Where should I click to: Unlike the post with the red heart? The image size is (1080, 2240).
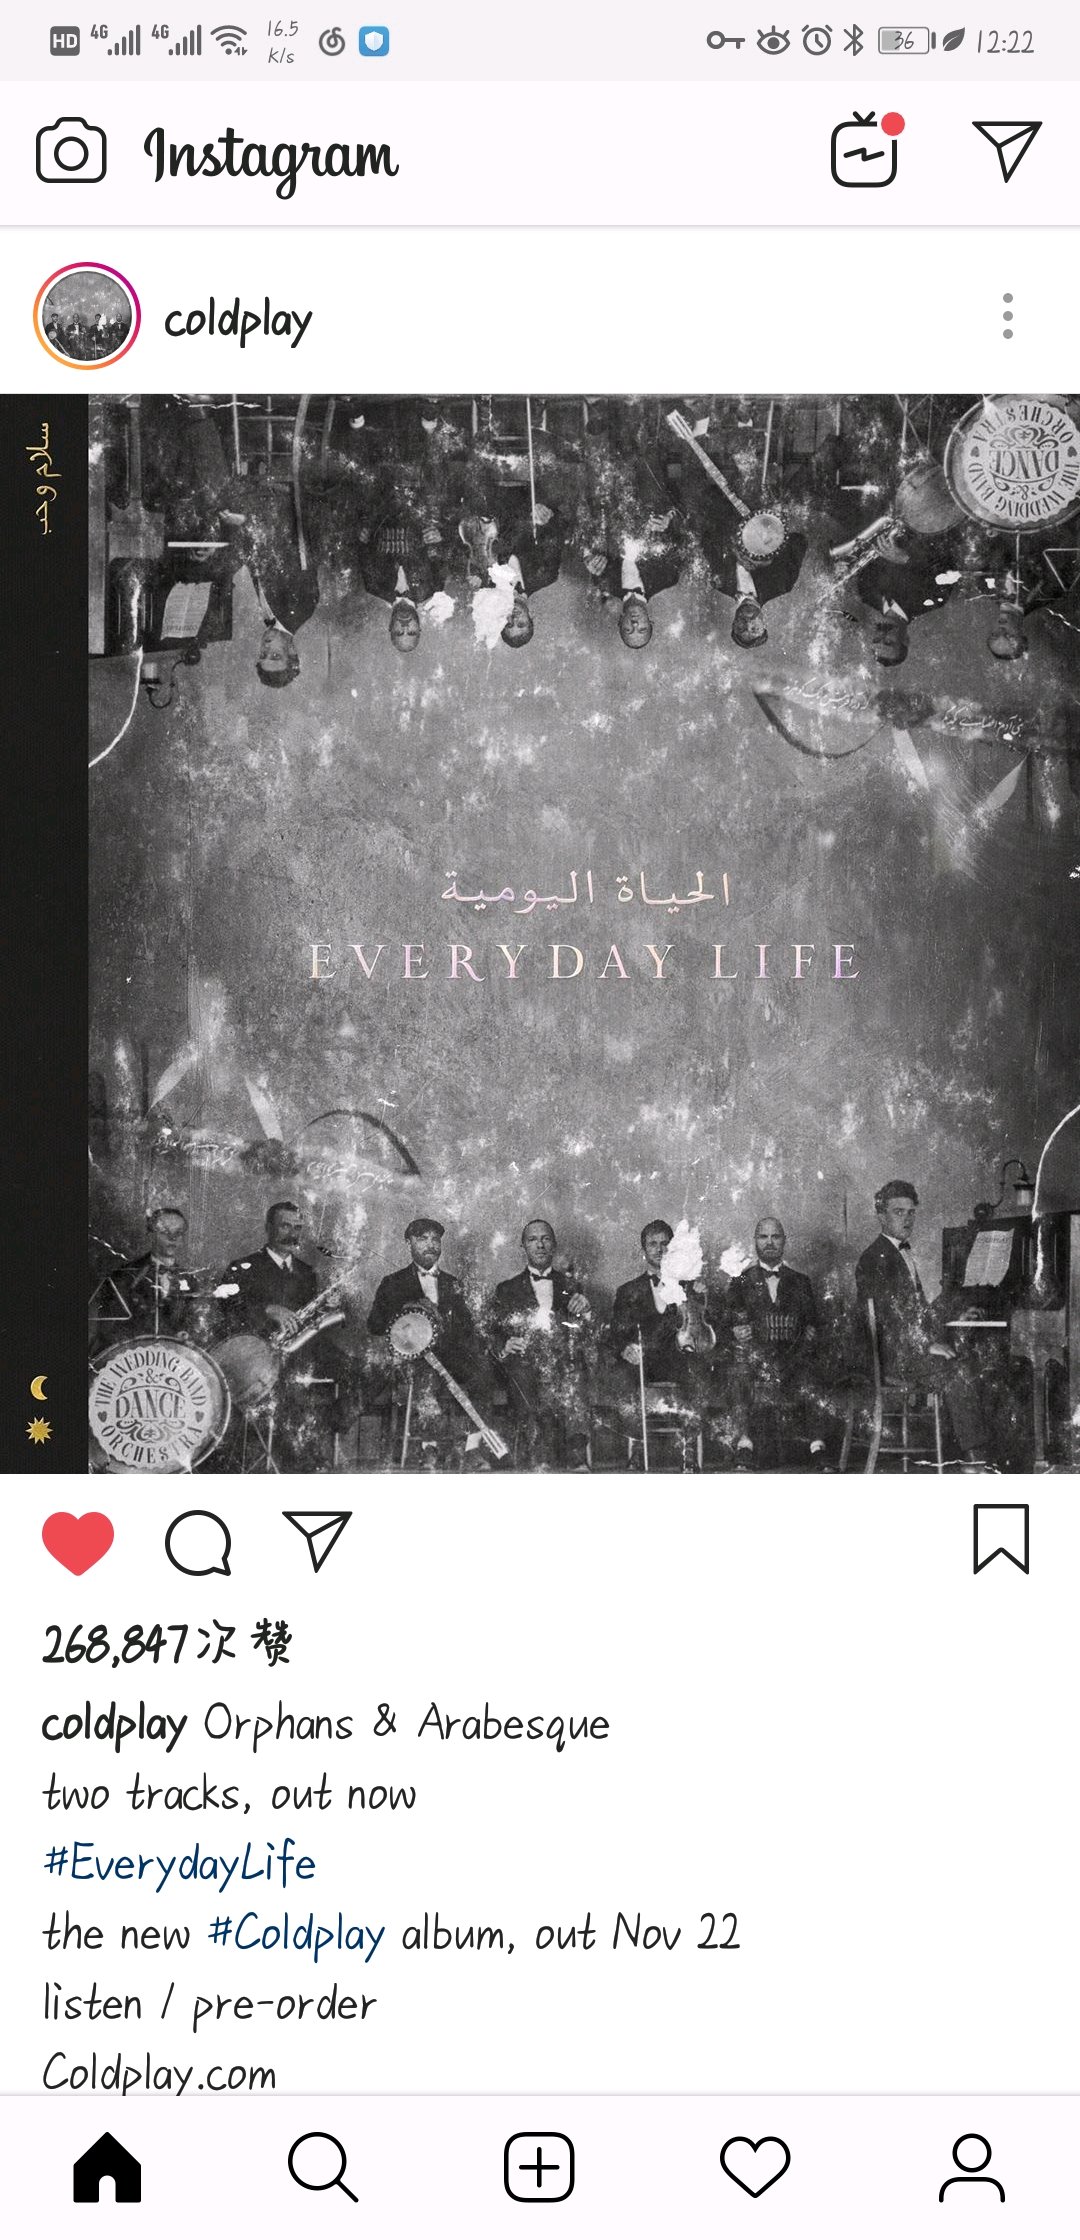click(78, 1543)
